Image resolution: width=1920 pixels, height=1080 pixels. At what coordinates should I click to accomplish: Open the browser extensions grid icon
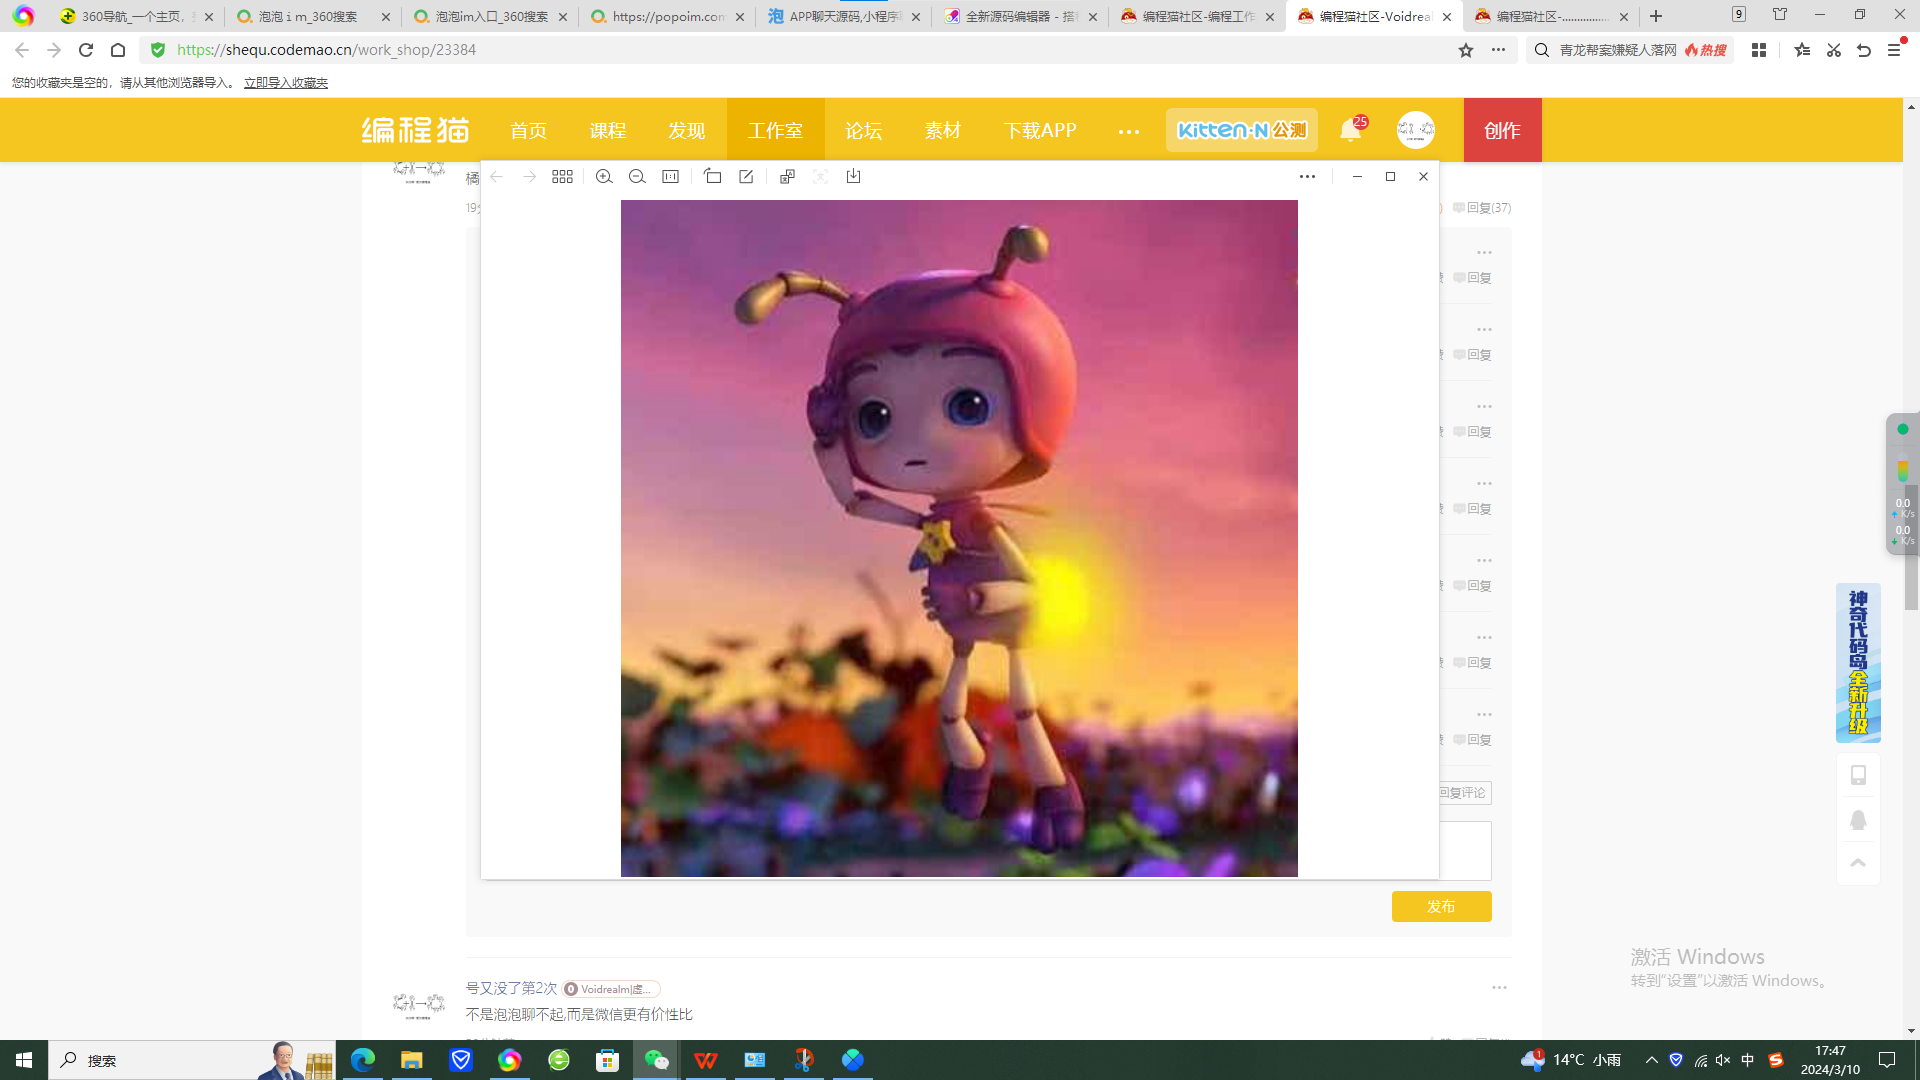click(1759, 50)
